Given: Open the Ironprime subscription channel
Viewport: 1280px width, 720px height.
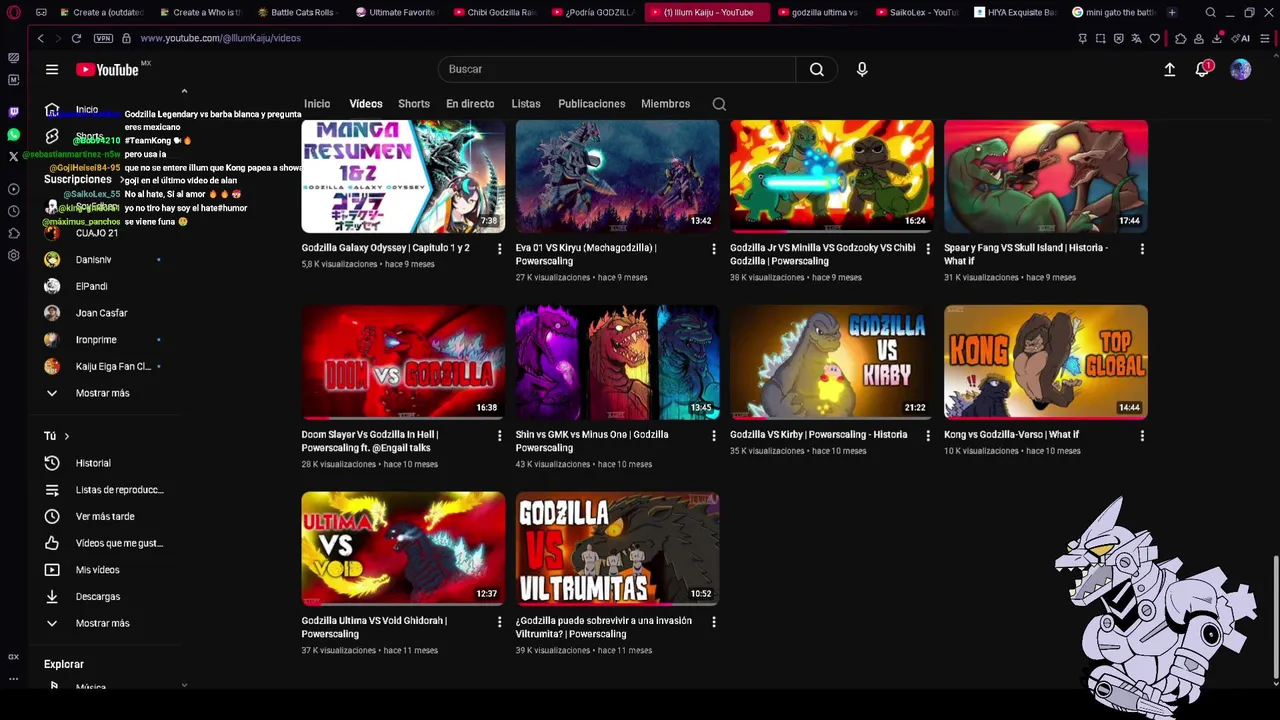Looking at the screenshot, I should point(96,340).
